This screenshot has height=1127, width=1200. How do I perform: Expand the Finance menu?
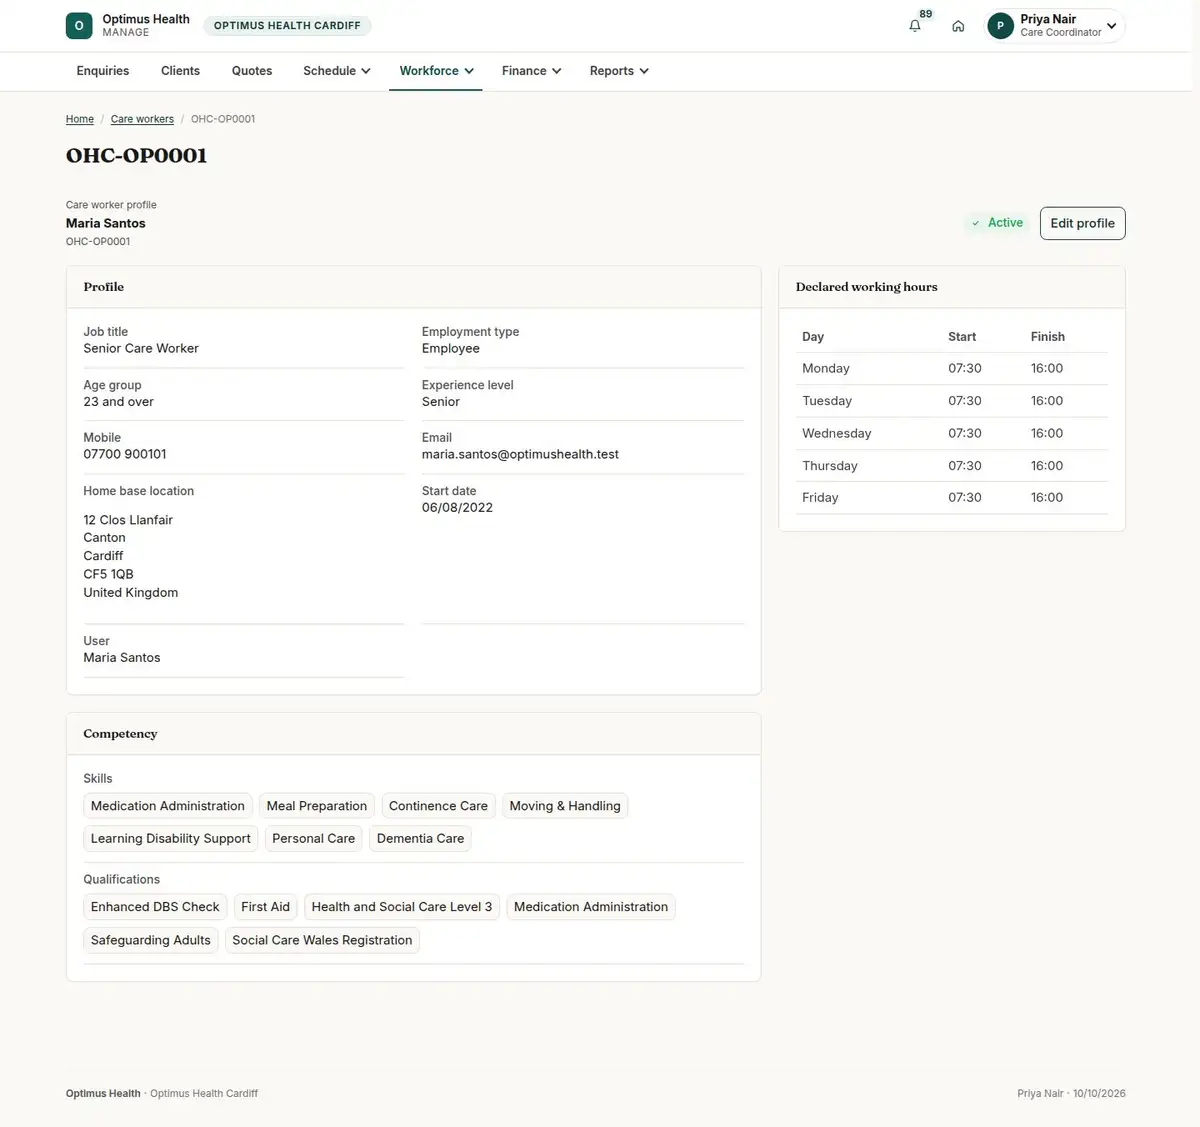pos(531,71)
